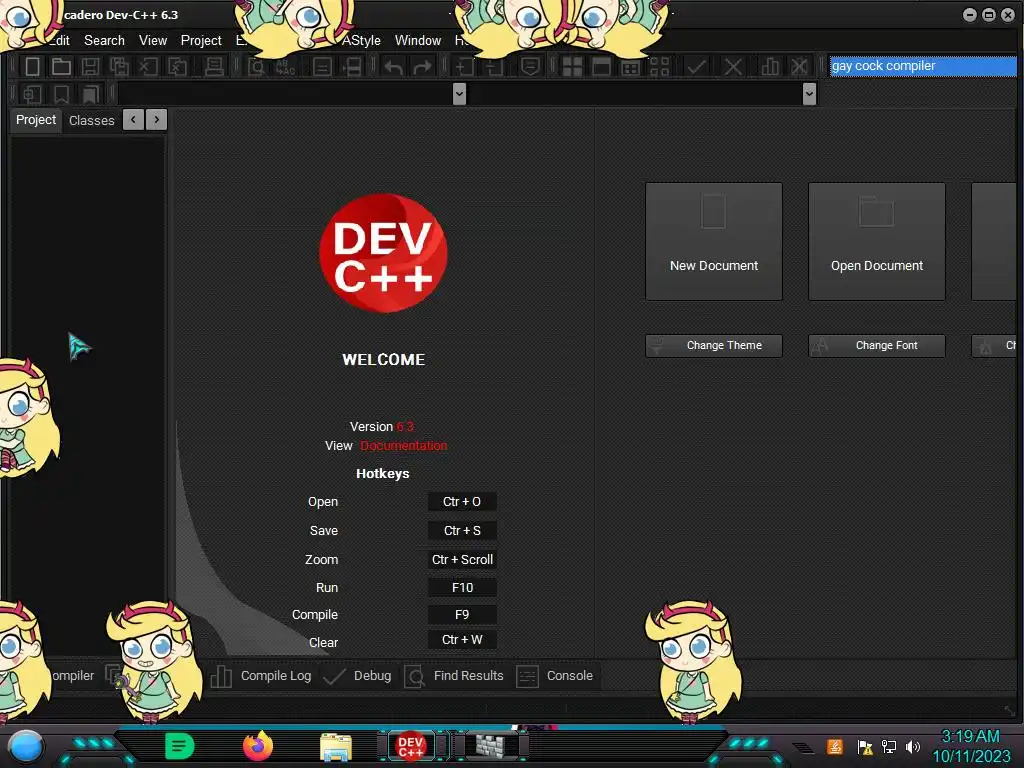
Task: Click the Change Font button
Action: click(x=877, y=345)
